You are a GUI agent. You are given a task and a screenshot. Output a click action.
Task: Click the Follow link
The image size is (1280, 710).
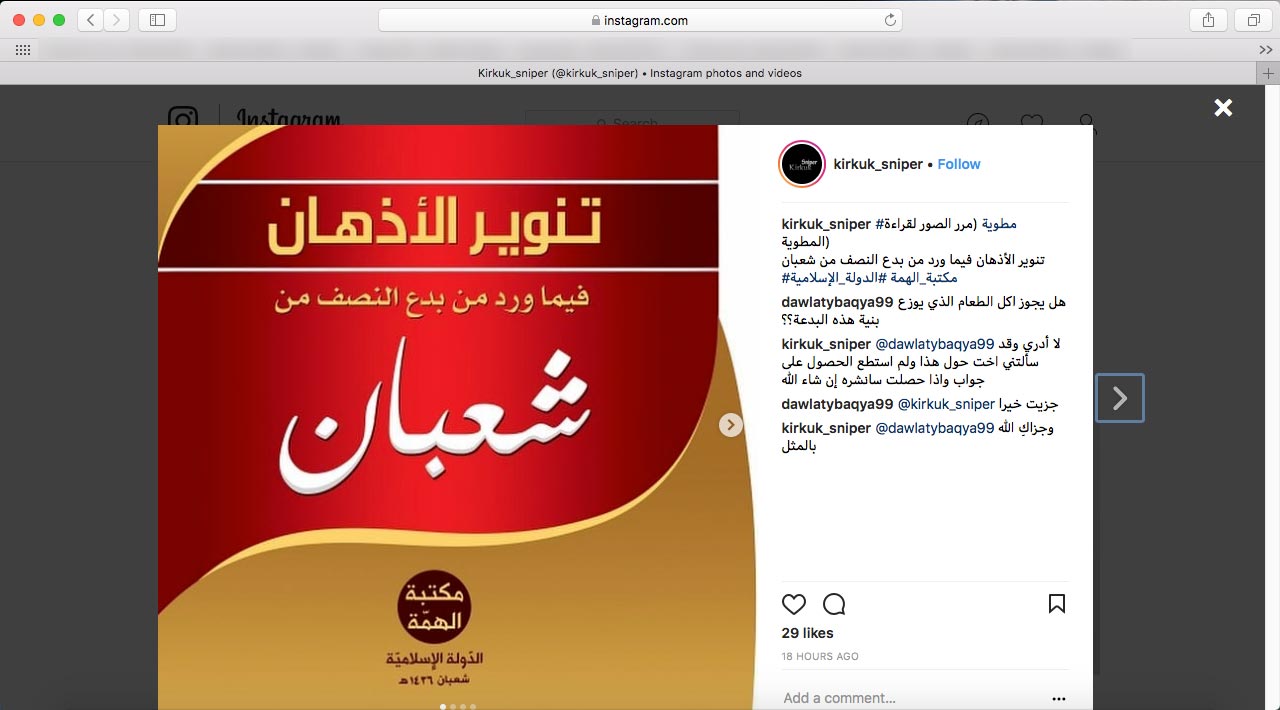point(959,164)
